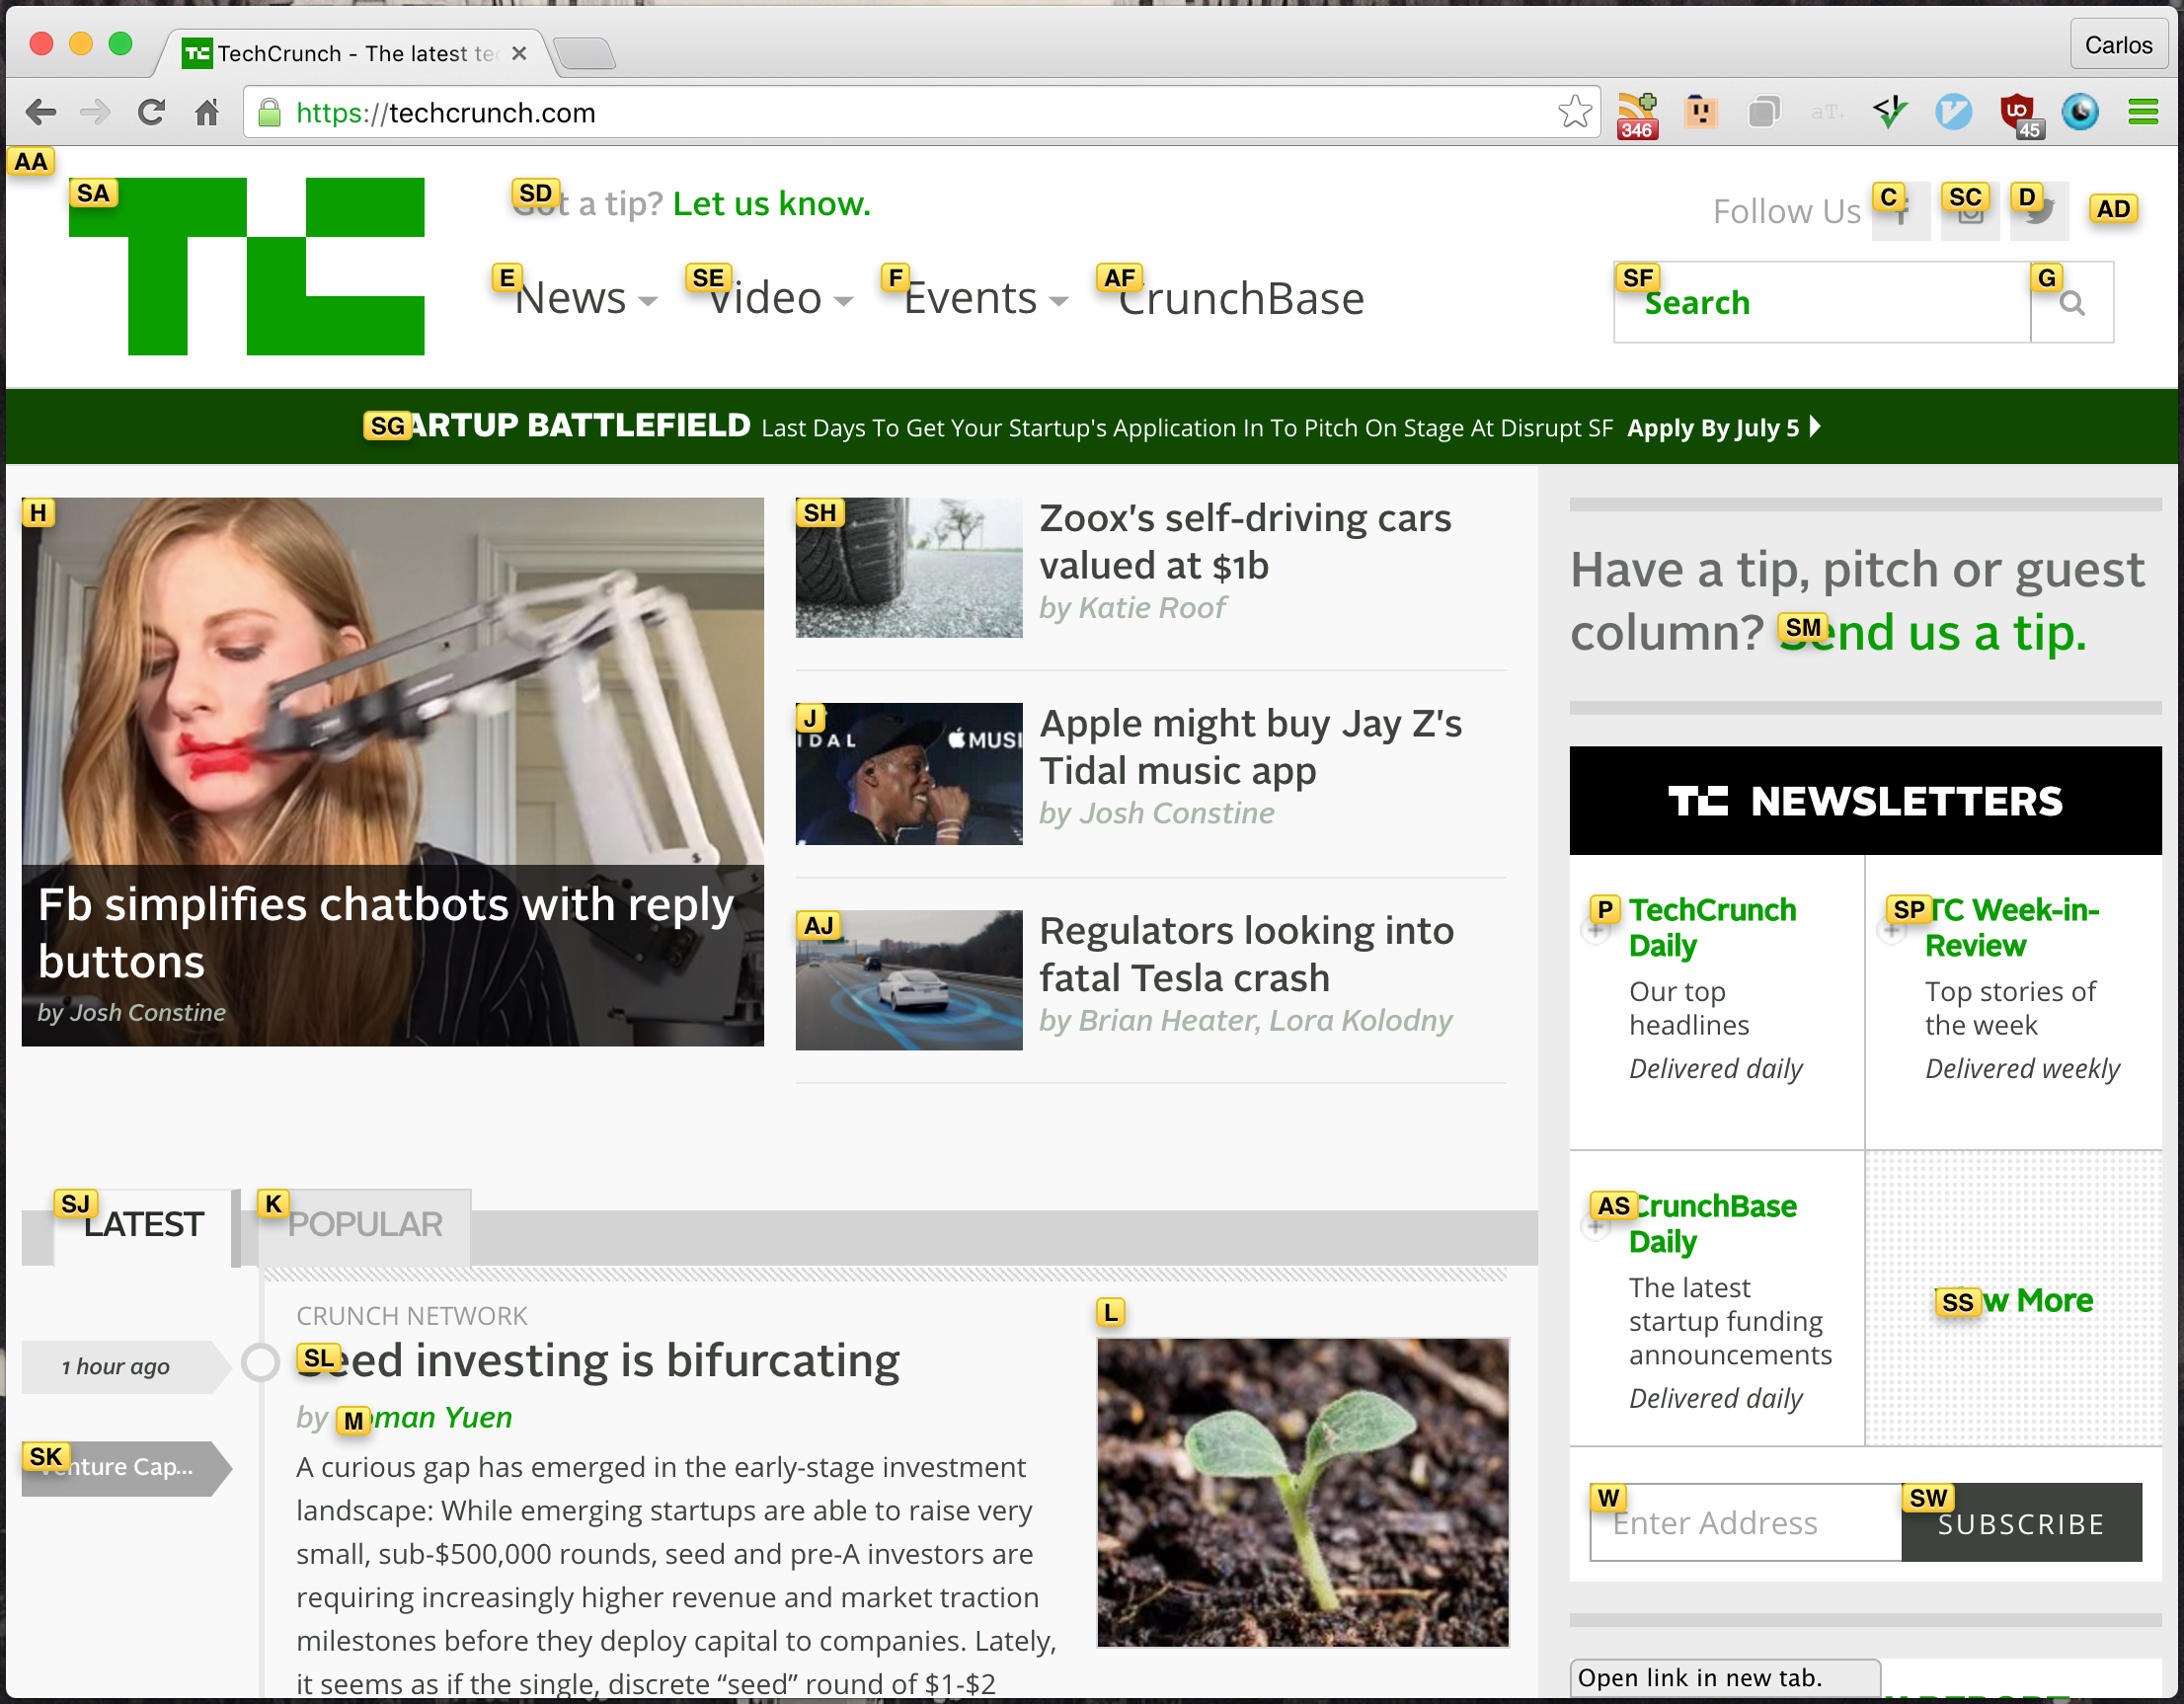Toggle TechCrunch Daily newsletter plus checkbox
This screenshot has width=2184, height=1704.
[x=1596, y=932]
